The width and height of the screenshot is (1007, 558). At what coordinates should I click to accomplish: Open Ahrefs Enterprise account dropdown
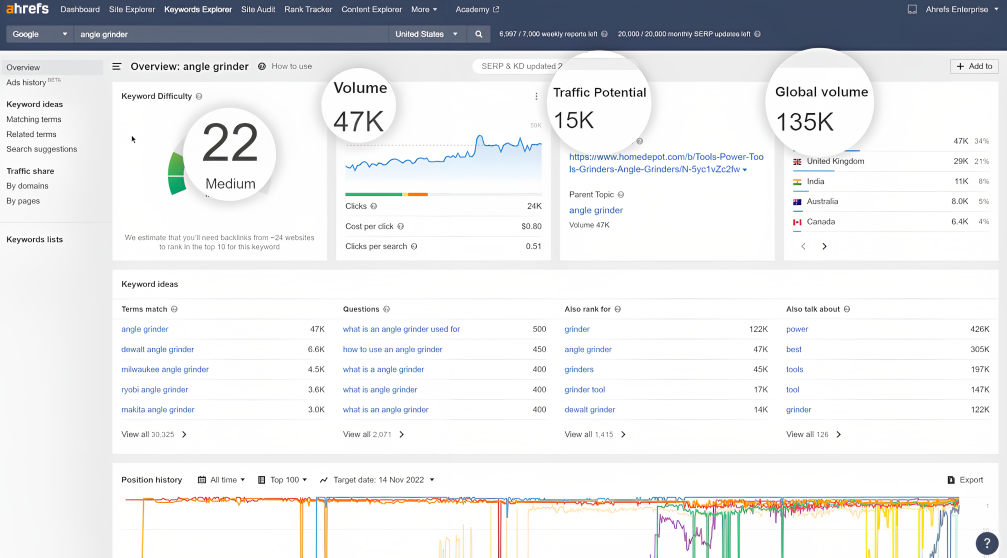(x=962, y=10)
